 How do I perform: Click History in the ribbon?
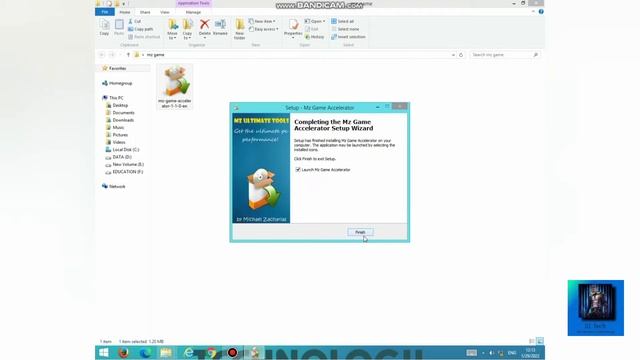tap(315, 37)
